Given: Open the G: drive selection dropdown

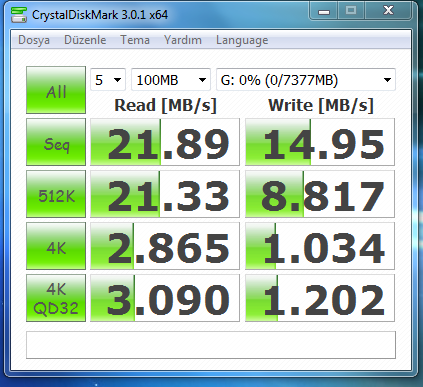Looking at the screenshot, I should click(306, 80).
